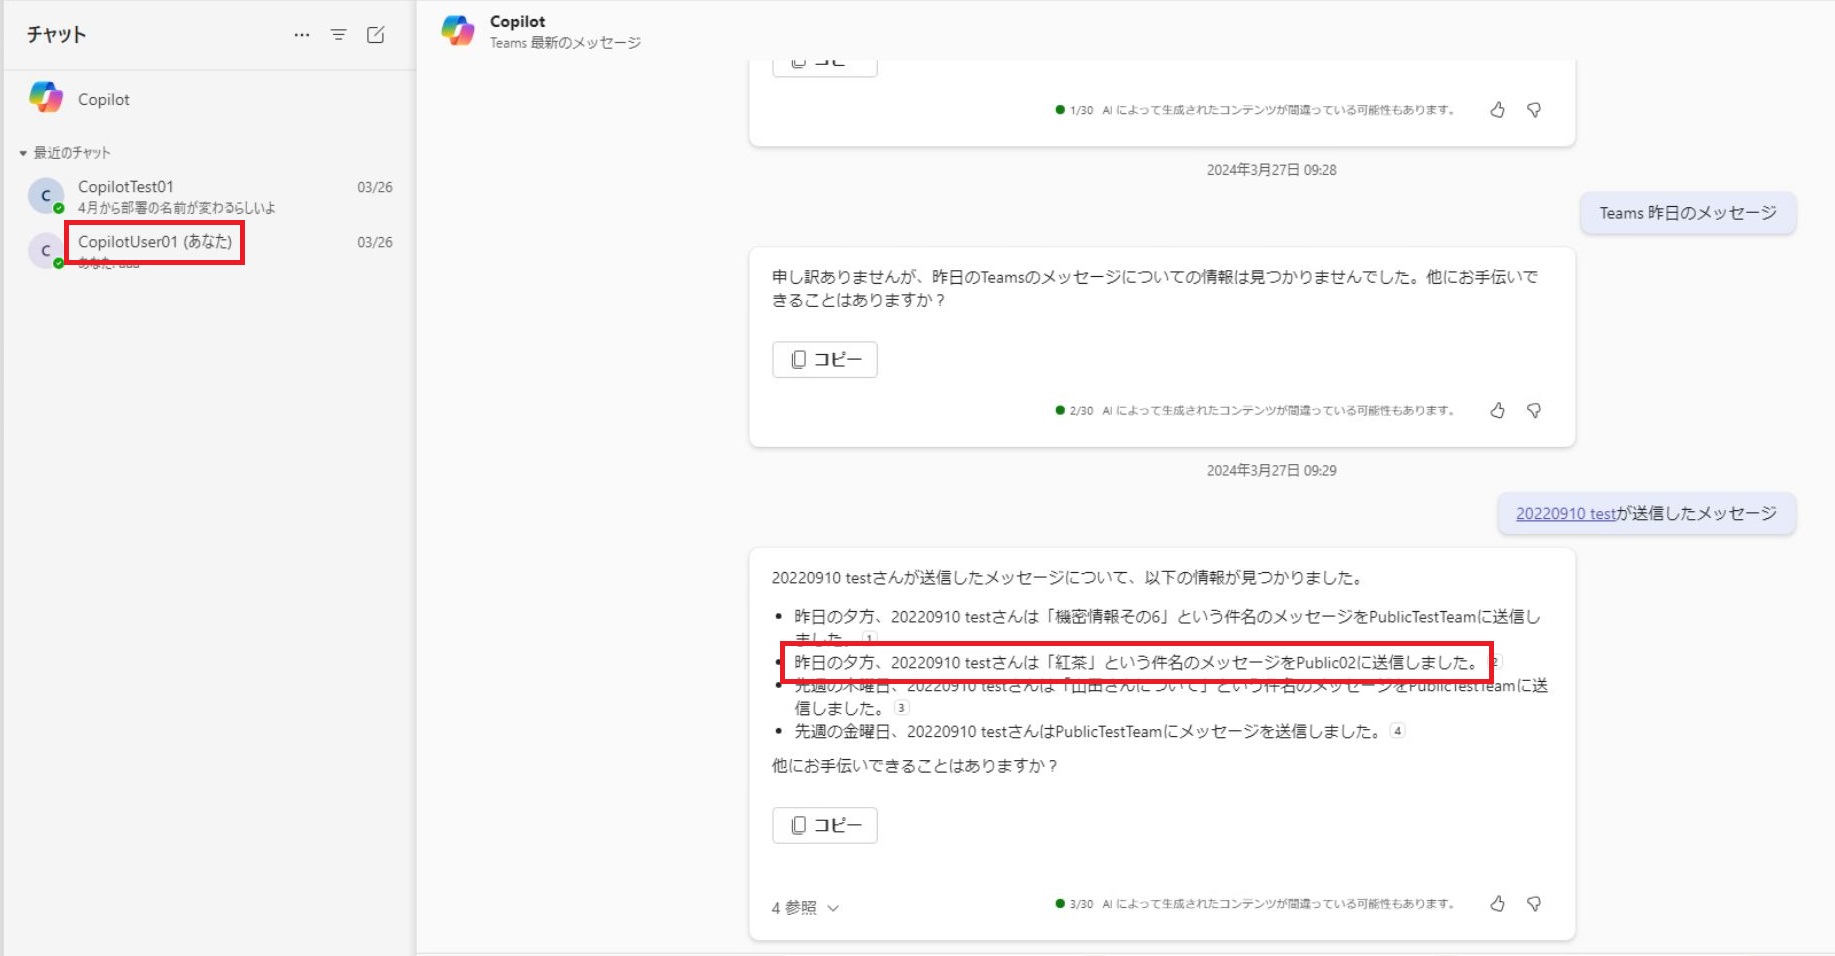Select the 20220910 testが送信したメッセージ bubble
Image resolution: width=1835 pixels, height=956 pixels.
coord(1646,514)
